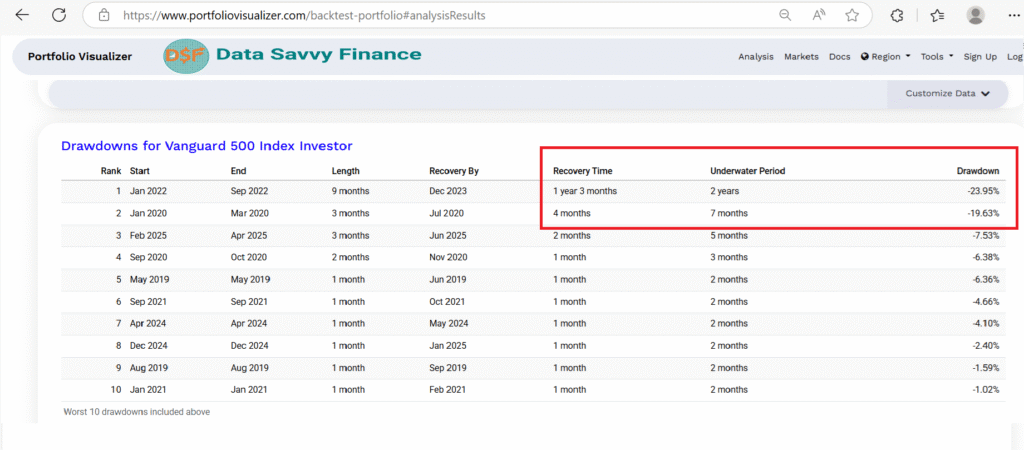Open the favorites list icon
Viewport: 1024px width, 450px height.
(937, 15)
